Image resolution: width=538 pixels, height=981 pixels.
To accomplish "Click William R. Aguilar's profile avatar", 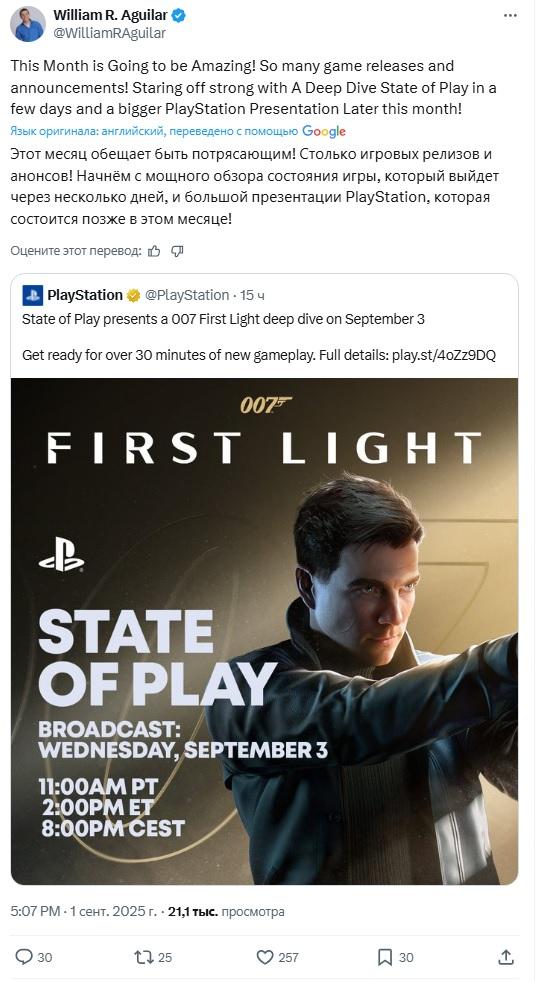I will click(x=28, y=24).
